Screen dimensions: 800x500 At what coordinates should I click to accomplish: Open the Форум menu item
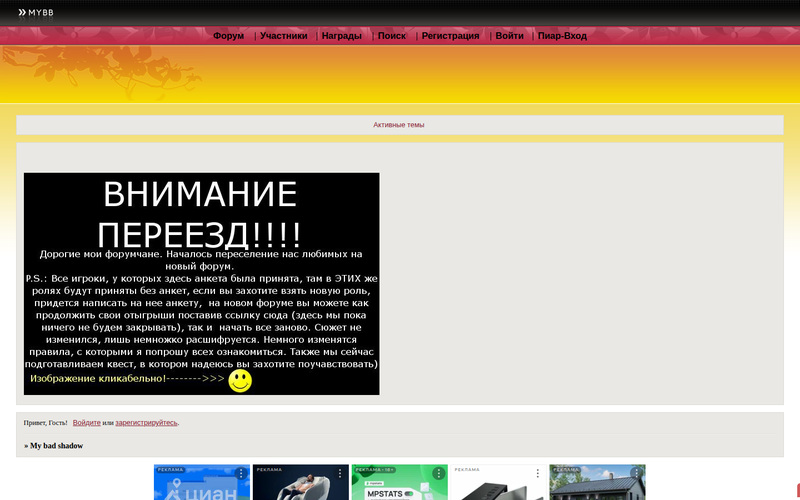(x=228, y=36)
